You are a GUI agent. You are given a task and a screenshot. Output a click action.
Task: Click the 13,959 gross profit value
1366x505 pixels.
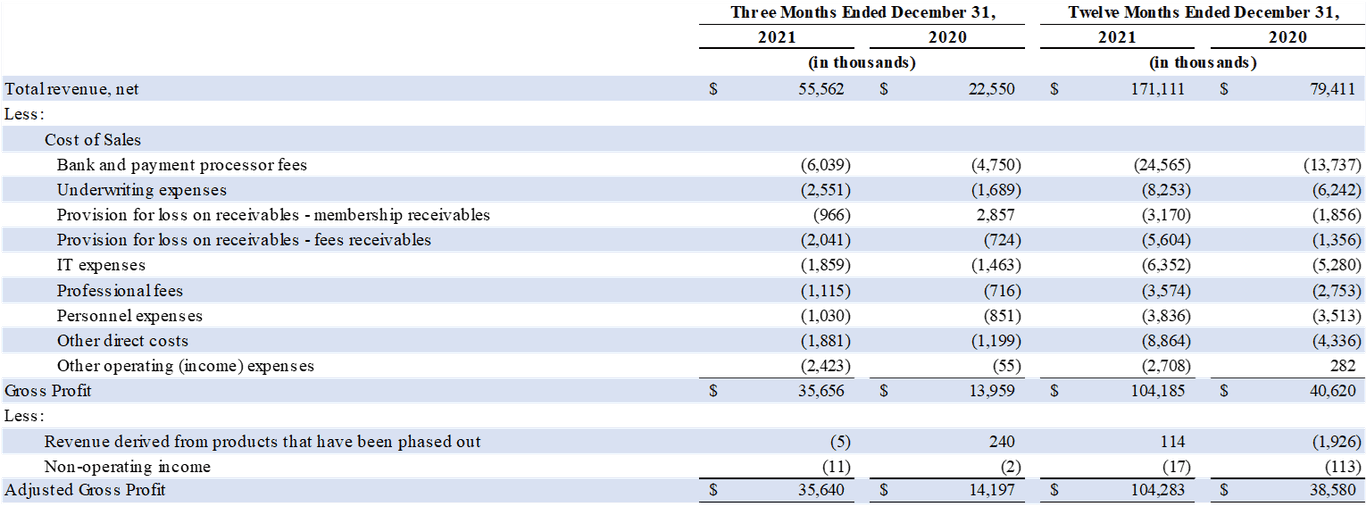pyautogui.click(x=991, y=391)
